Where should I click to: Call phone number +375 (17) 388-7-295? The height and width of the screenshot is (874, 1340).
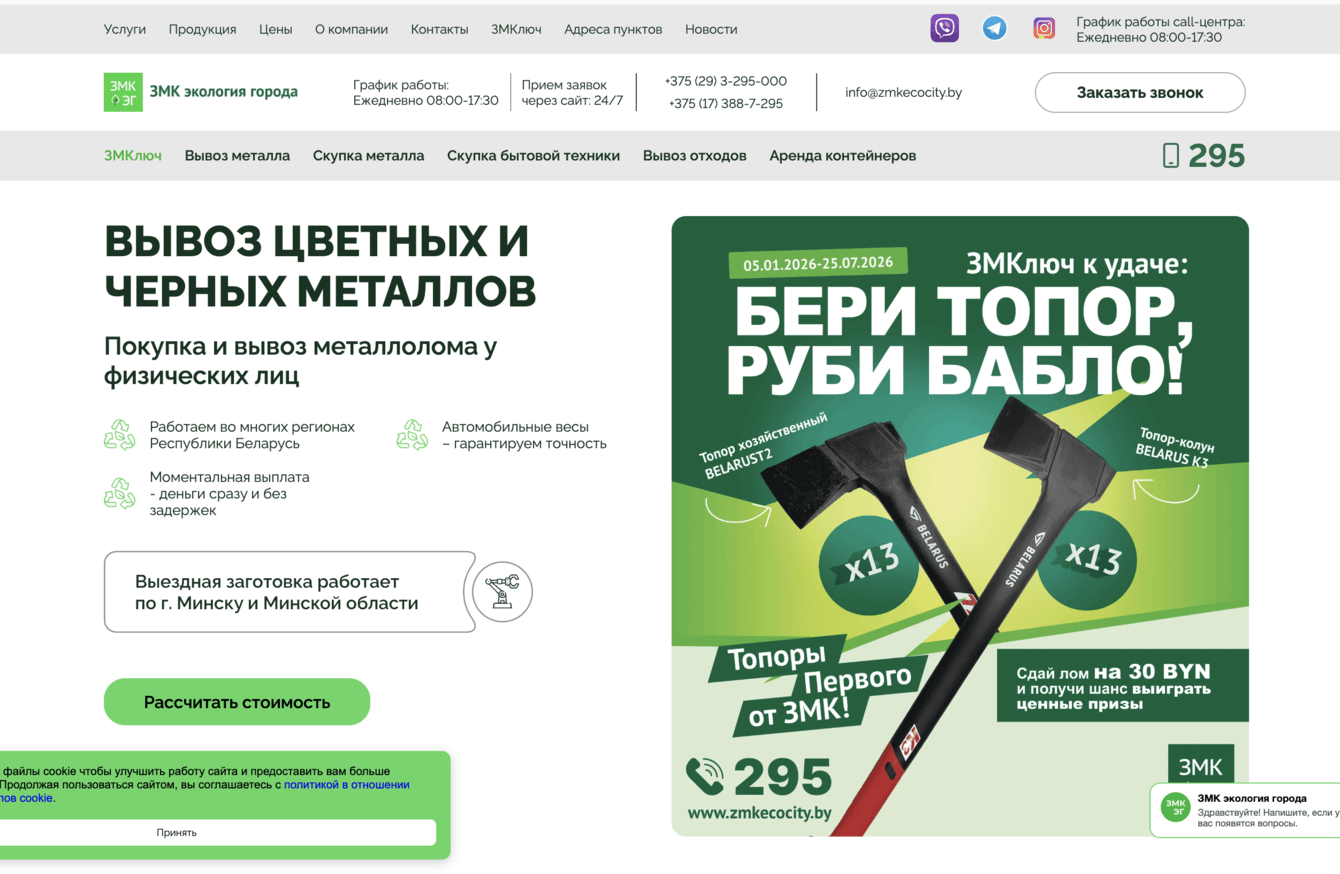pyautogui.click(x=726, y=103)
